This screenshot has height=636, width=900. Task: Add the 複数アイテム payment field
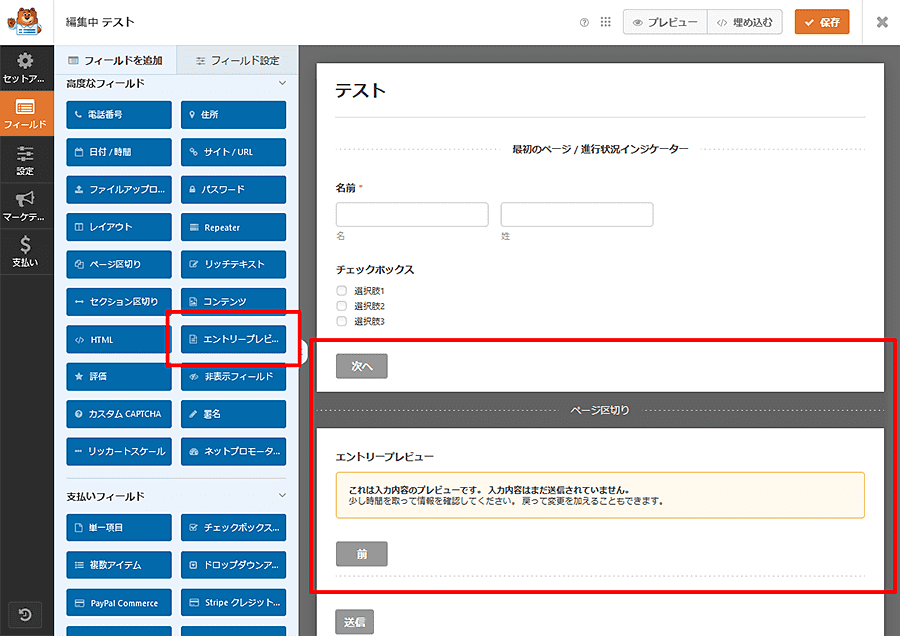[119, 565]
